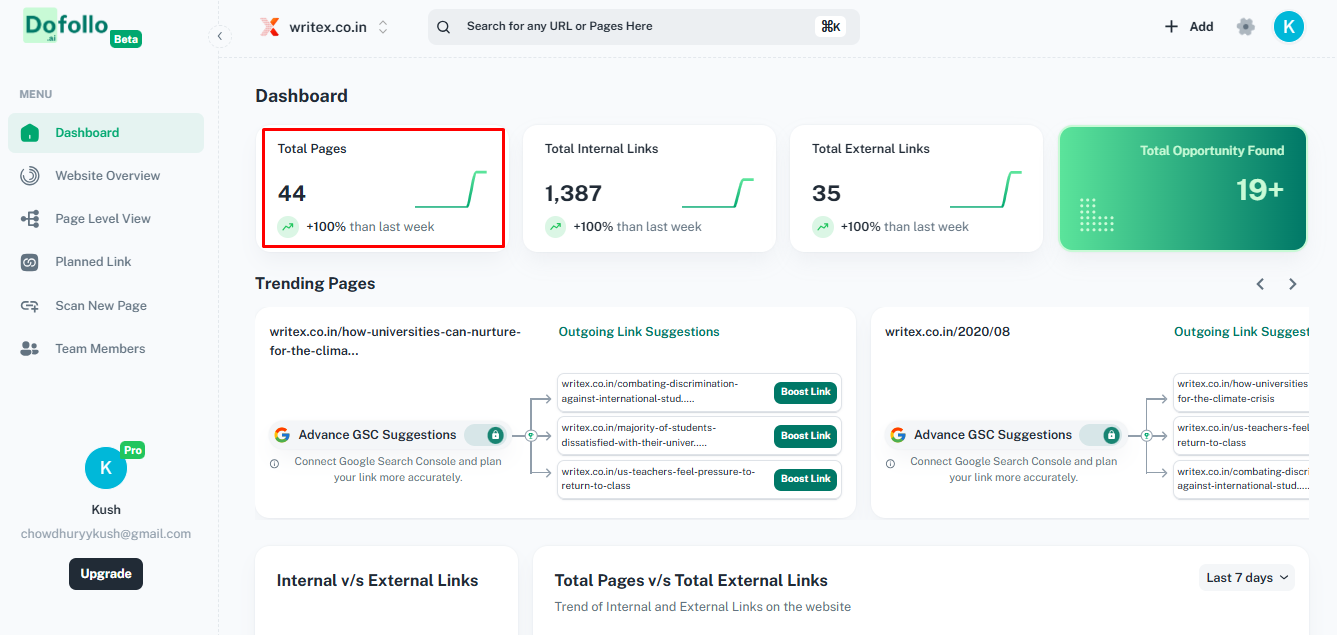Click the Google icon in the 2020/08 card
This screenshot has height=635, width=1337.
[898, 435]
